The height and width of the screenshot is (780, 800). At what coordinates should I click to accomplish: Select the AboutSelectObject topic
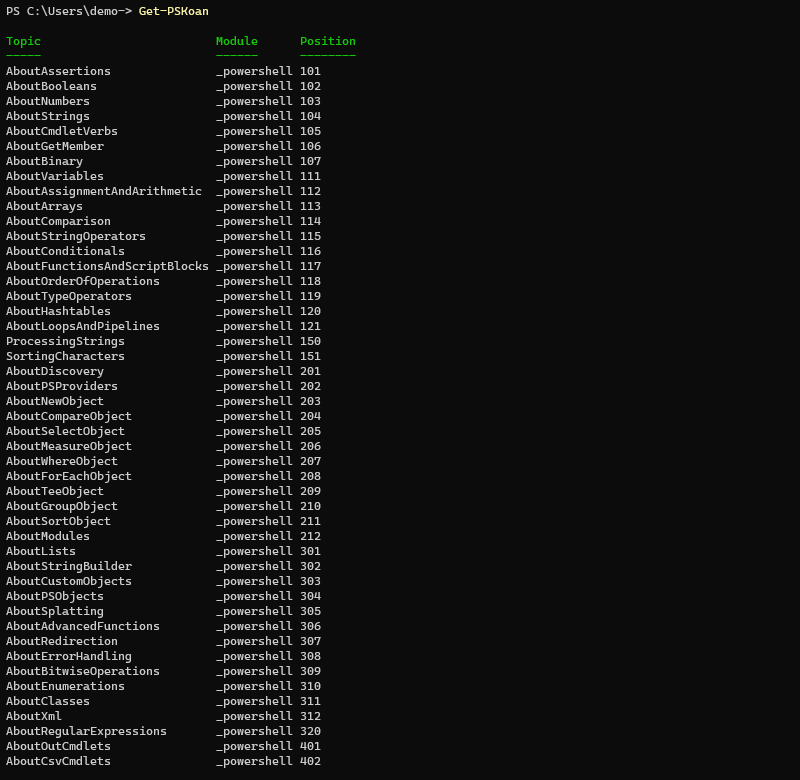(65, 431)
